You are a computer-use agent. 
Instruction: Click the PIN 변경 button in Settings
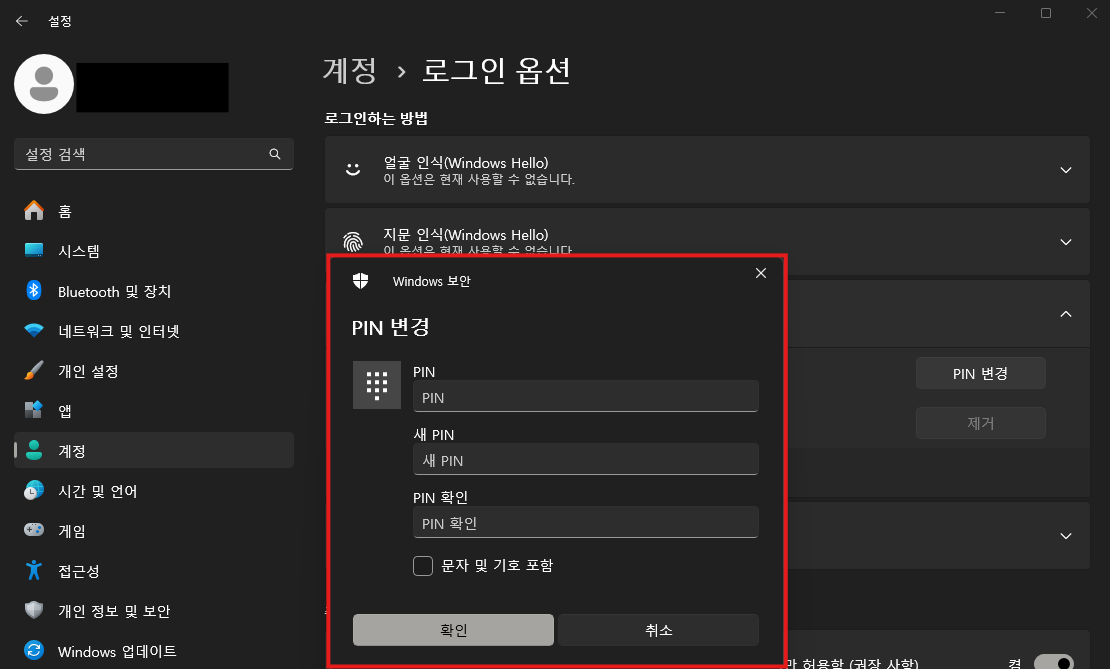tap(980, 373)
